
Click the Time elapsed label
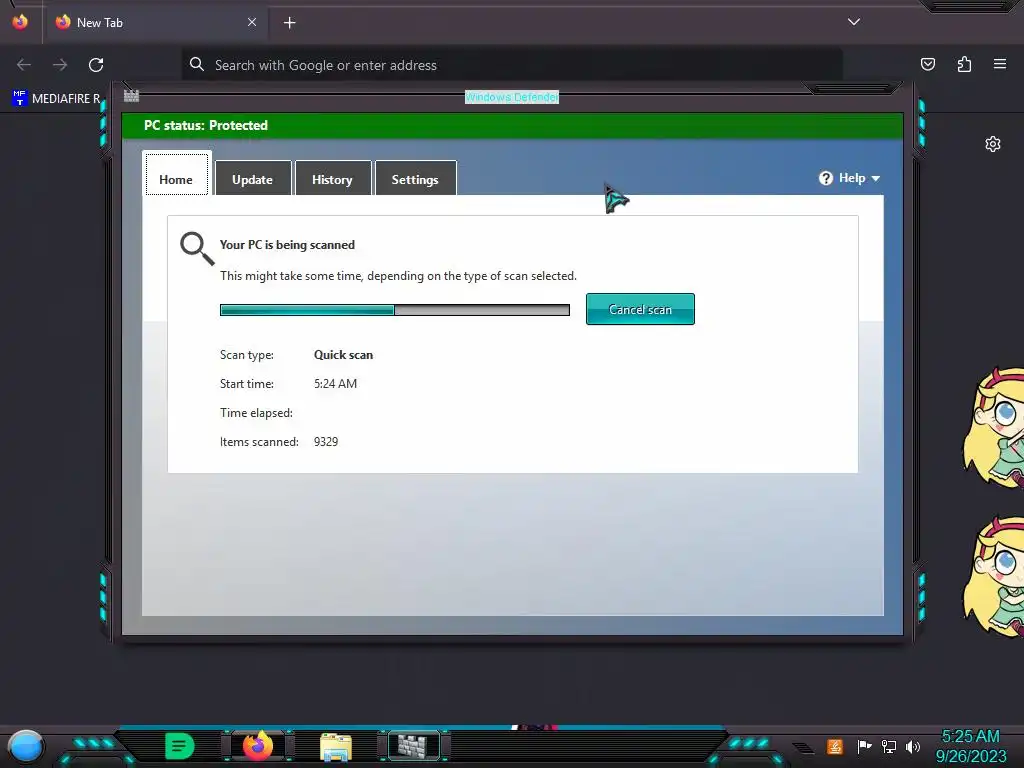(x=256, y=413)
